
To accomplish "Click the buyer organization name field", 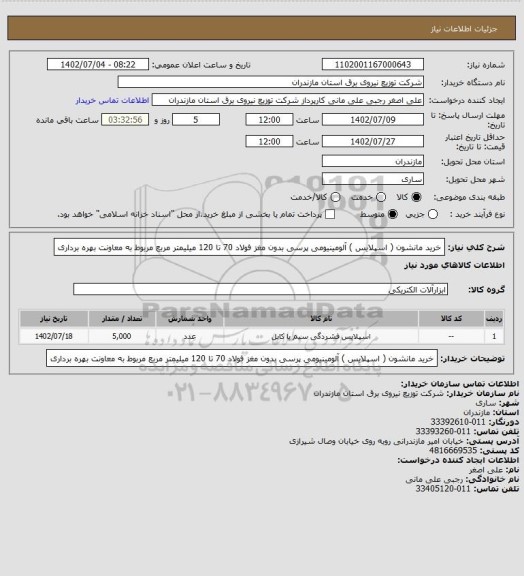I will 270,82.
